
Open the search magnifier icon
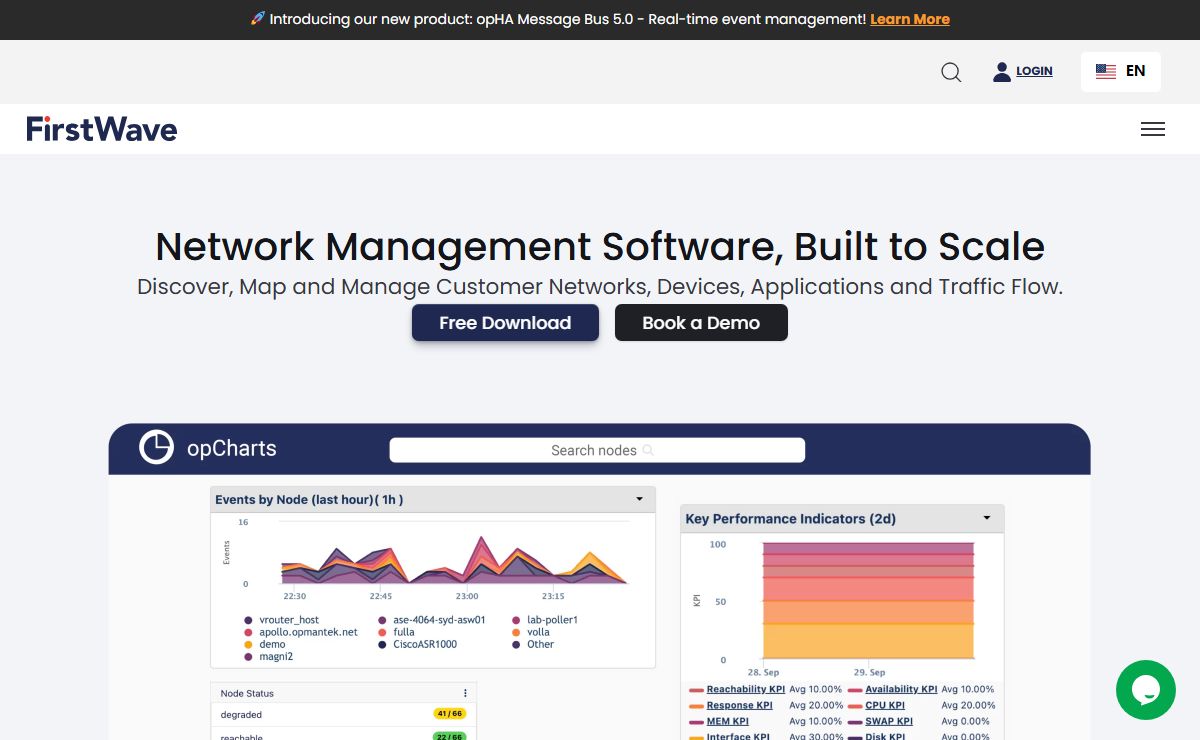click(951, 72)
